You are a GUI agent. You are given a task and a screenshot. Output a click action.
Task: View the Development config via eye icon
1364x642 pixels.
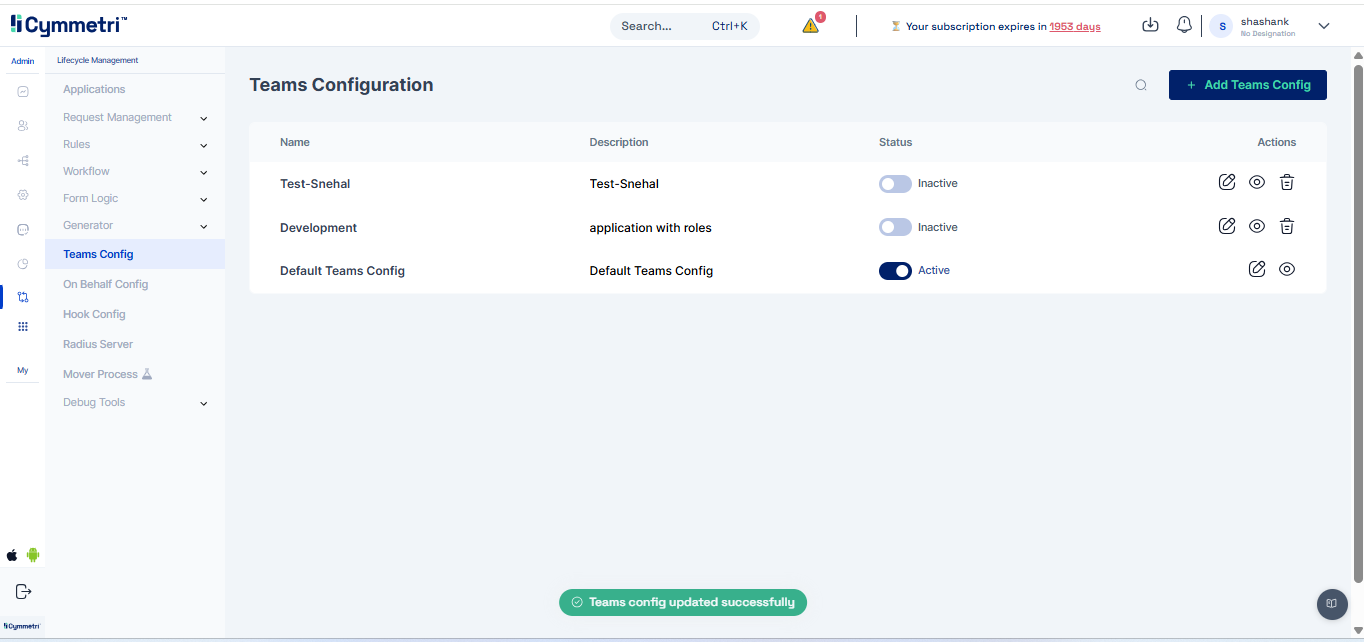1257,226
